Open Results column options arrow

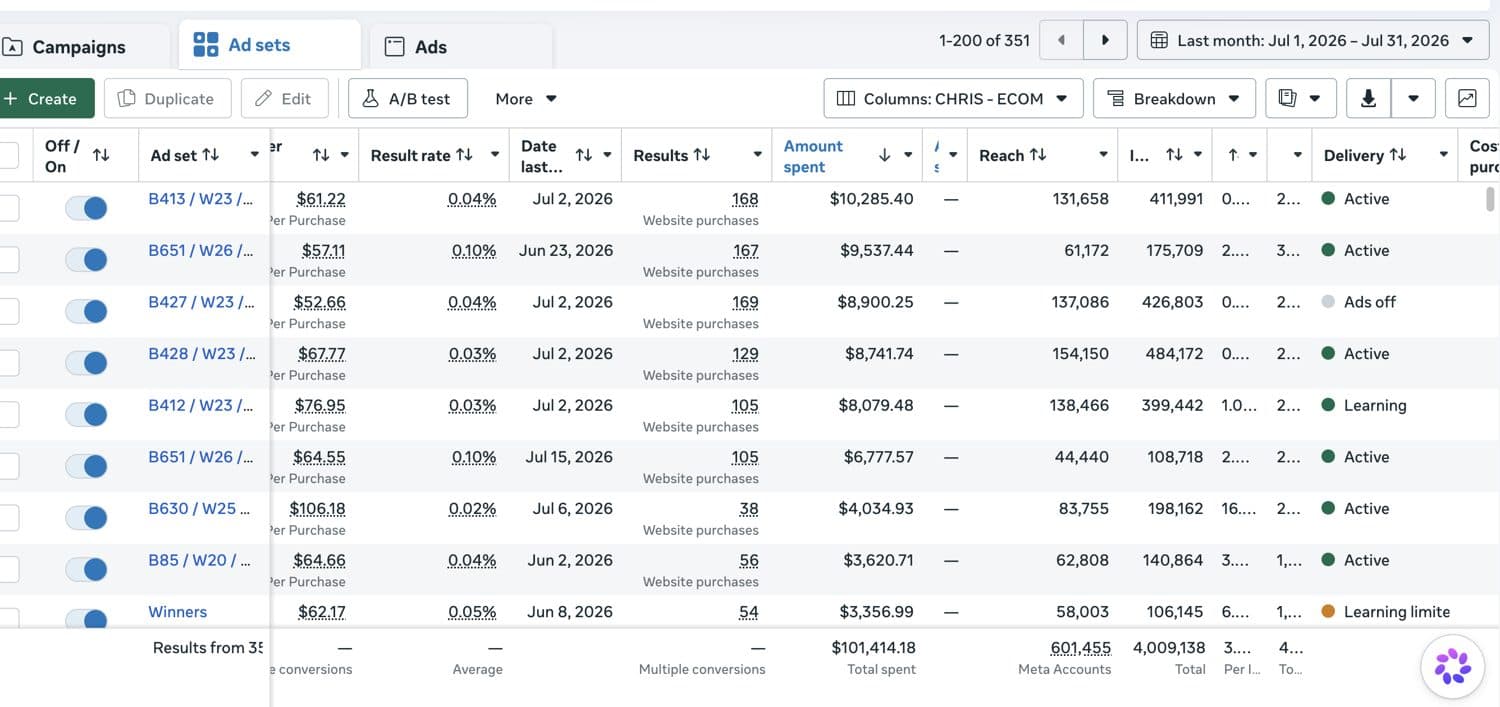(x=755, y=155)
